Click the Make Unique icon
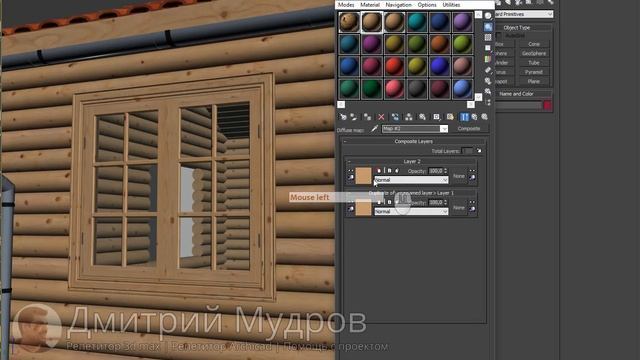The image size is (640, 360). coord(409,117)
